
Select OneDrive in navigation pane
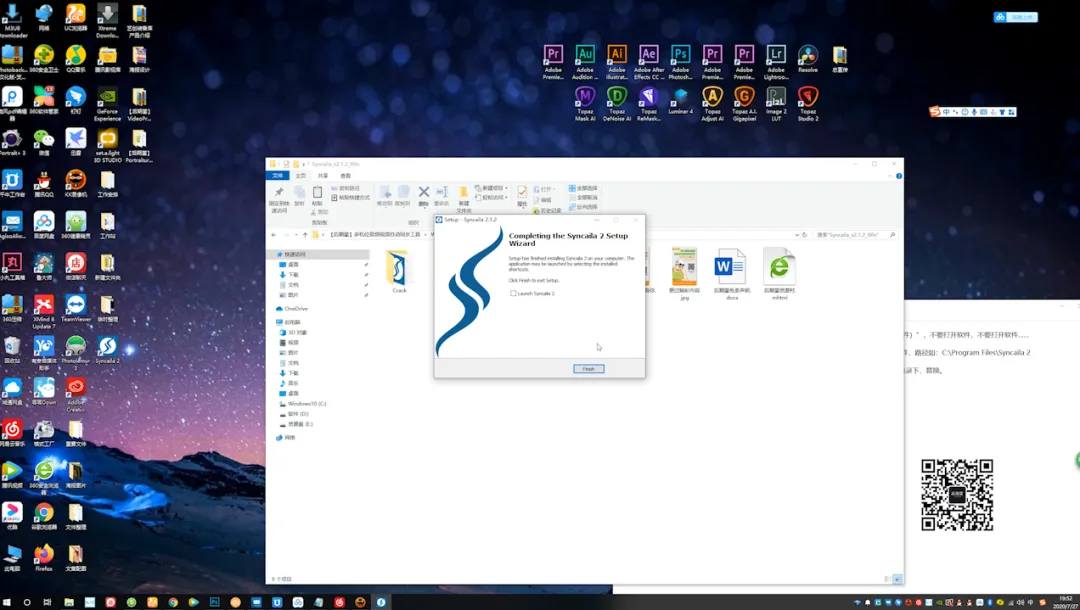tap(296, 308)
